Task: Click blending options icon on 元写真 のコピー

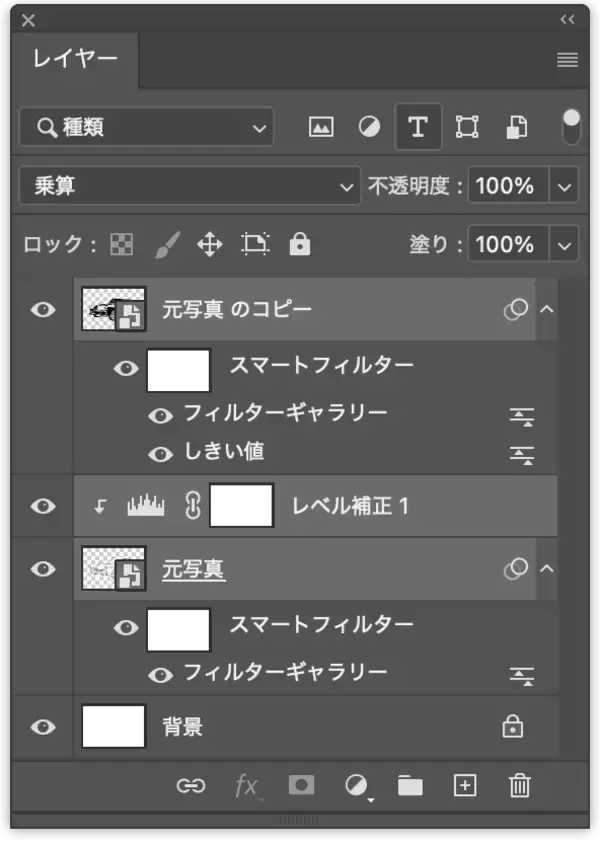Action: pos(516,309)
